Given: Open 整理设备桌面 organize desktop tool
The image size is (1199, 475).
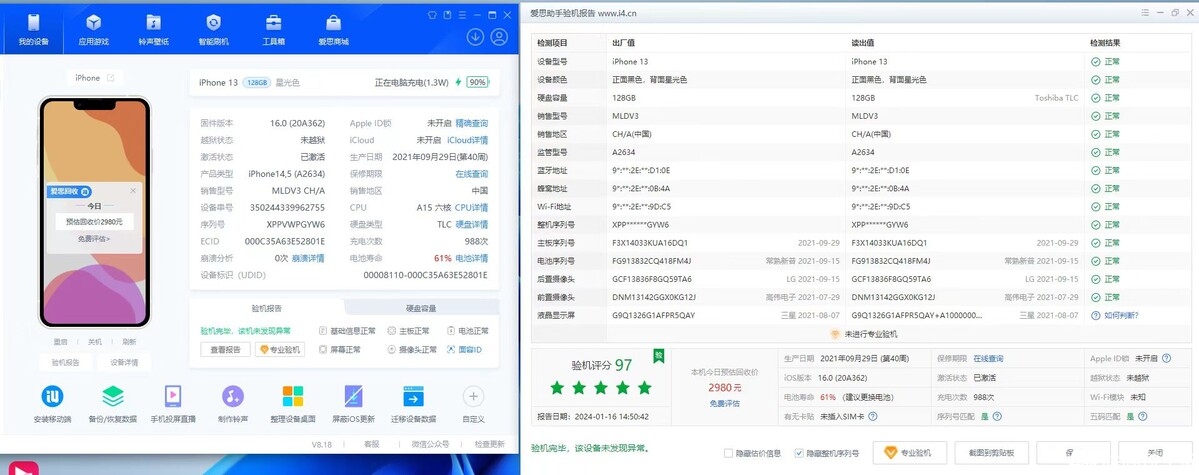Looking at the screenshot, I should pyautogui.click(x=293, y=405).
